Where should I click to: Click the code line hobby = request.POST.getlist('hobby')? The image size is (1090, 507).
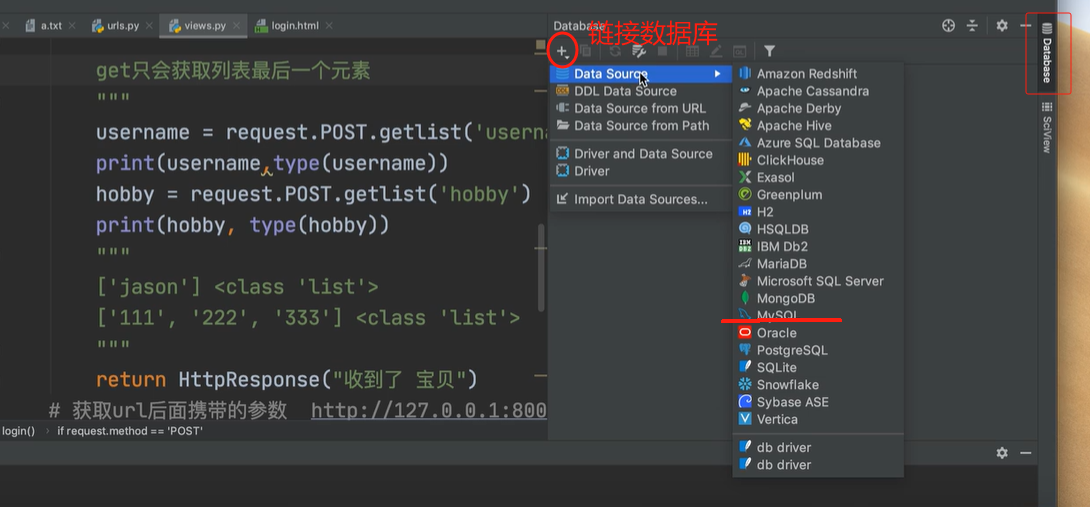(313, 194)
